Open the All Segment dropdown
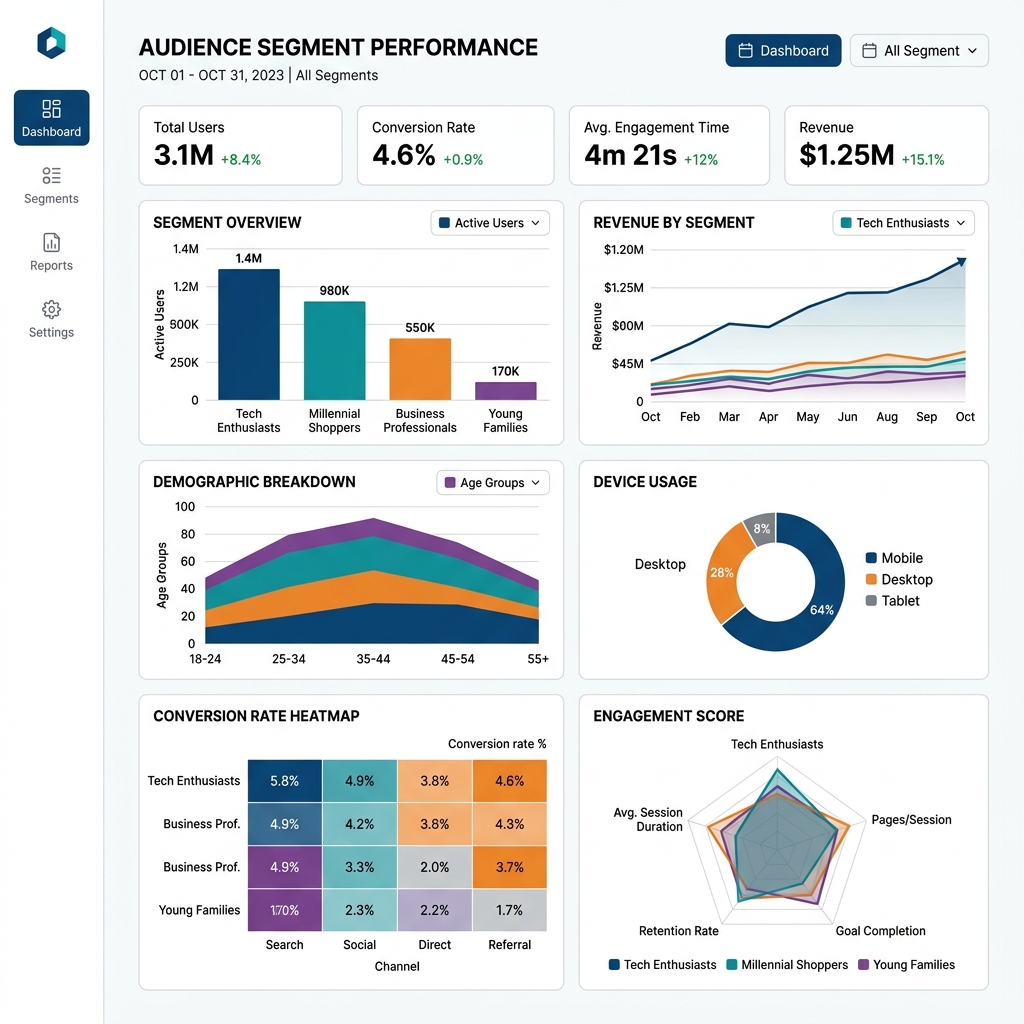The image size is (1024, 1024). click(919, 50)
